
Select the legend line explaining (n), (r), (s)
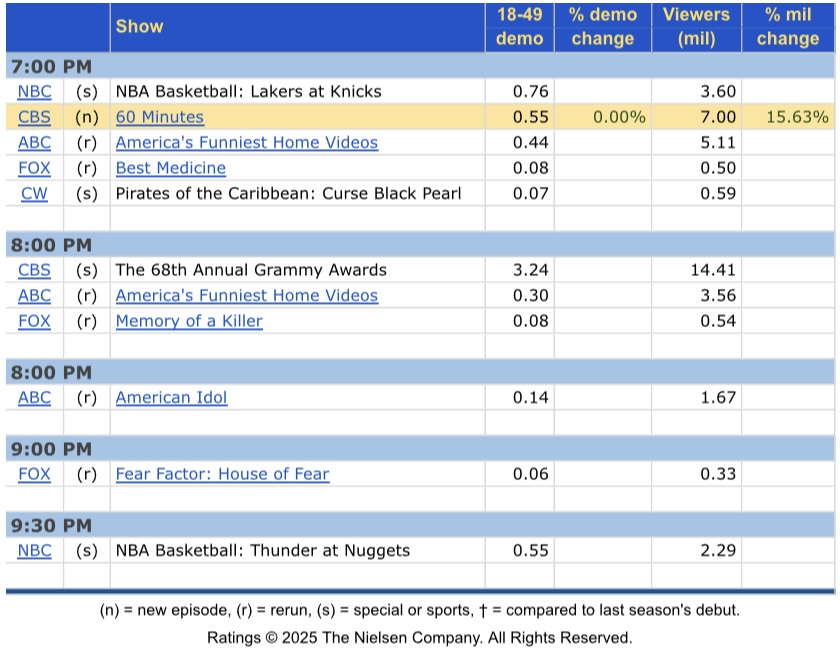point(419,610)
